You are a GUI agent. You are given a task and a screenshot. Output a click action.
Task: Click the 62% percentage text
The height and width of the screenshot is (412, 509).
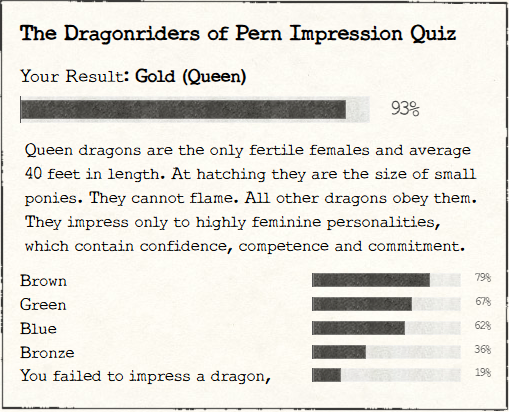[483, 325]
